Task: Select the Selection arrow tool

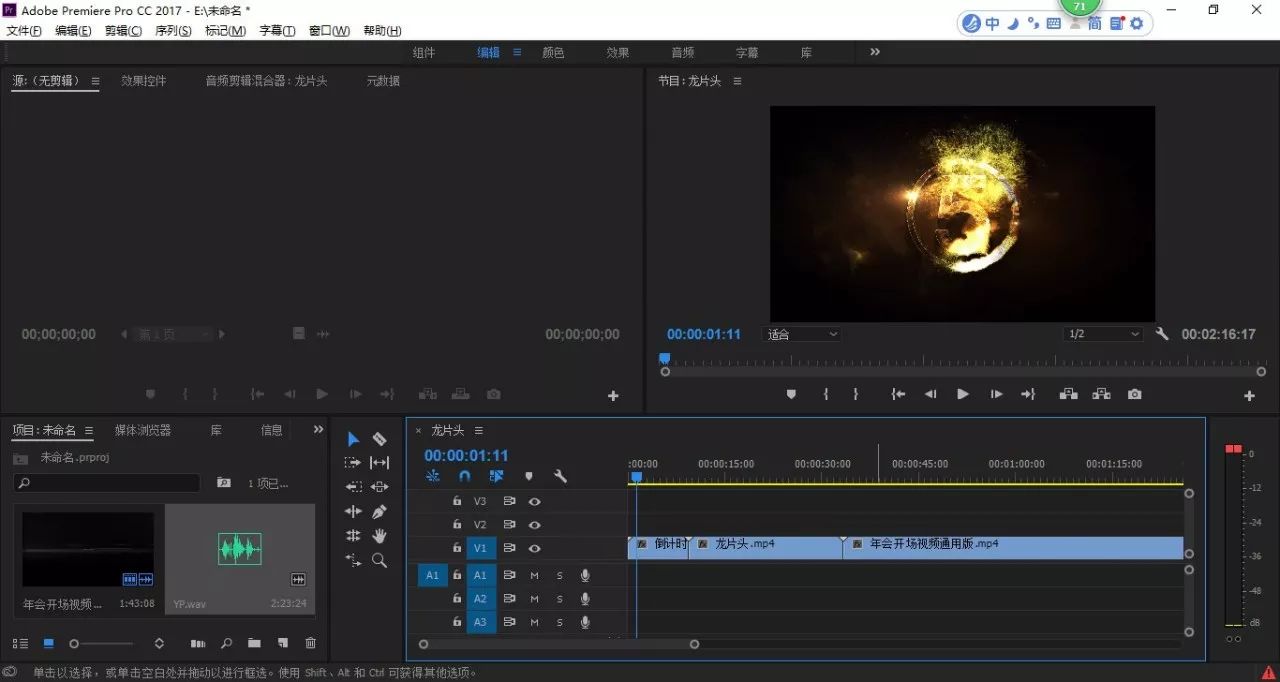Action: pyautogui.click(x=353, y=439)
